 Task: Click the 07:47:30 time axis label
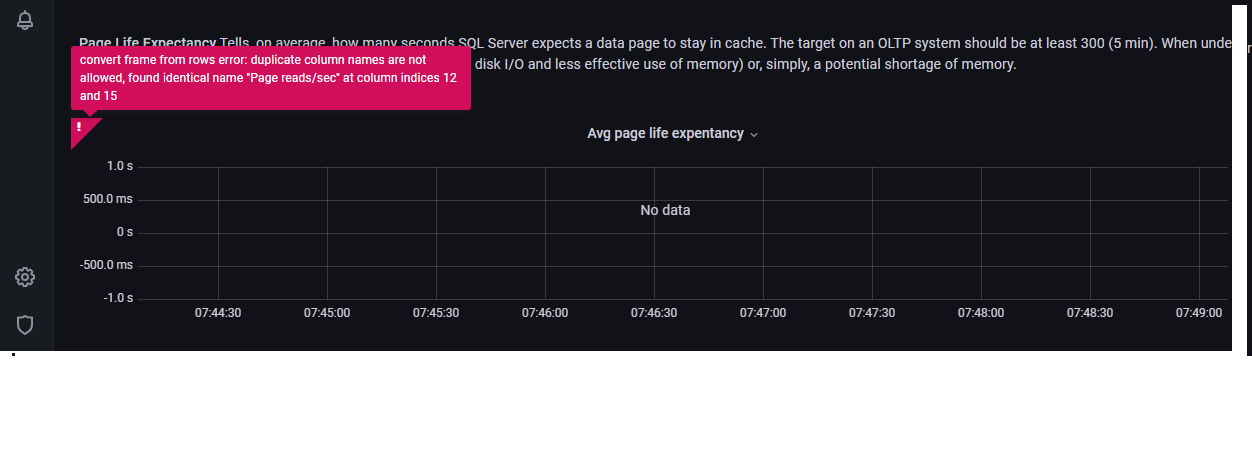pos(872,313)
